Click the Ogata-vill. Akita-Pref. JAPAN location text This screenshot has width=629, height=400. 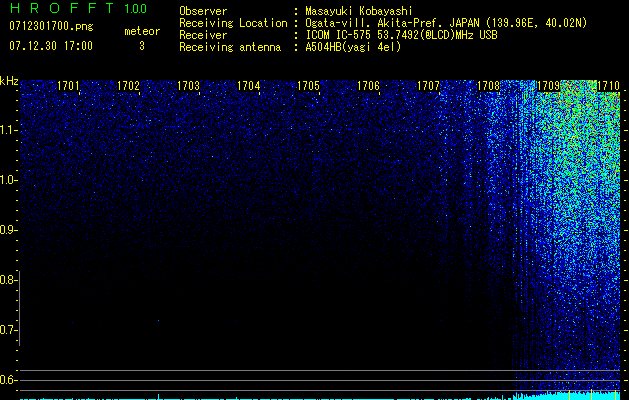click(x=446, y=24)
